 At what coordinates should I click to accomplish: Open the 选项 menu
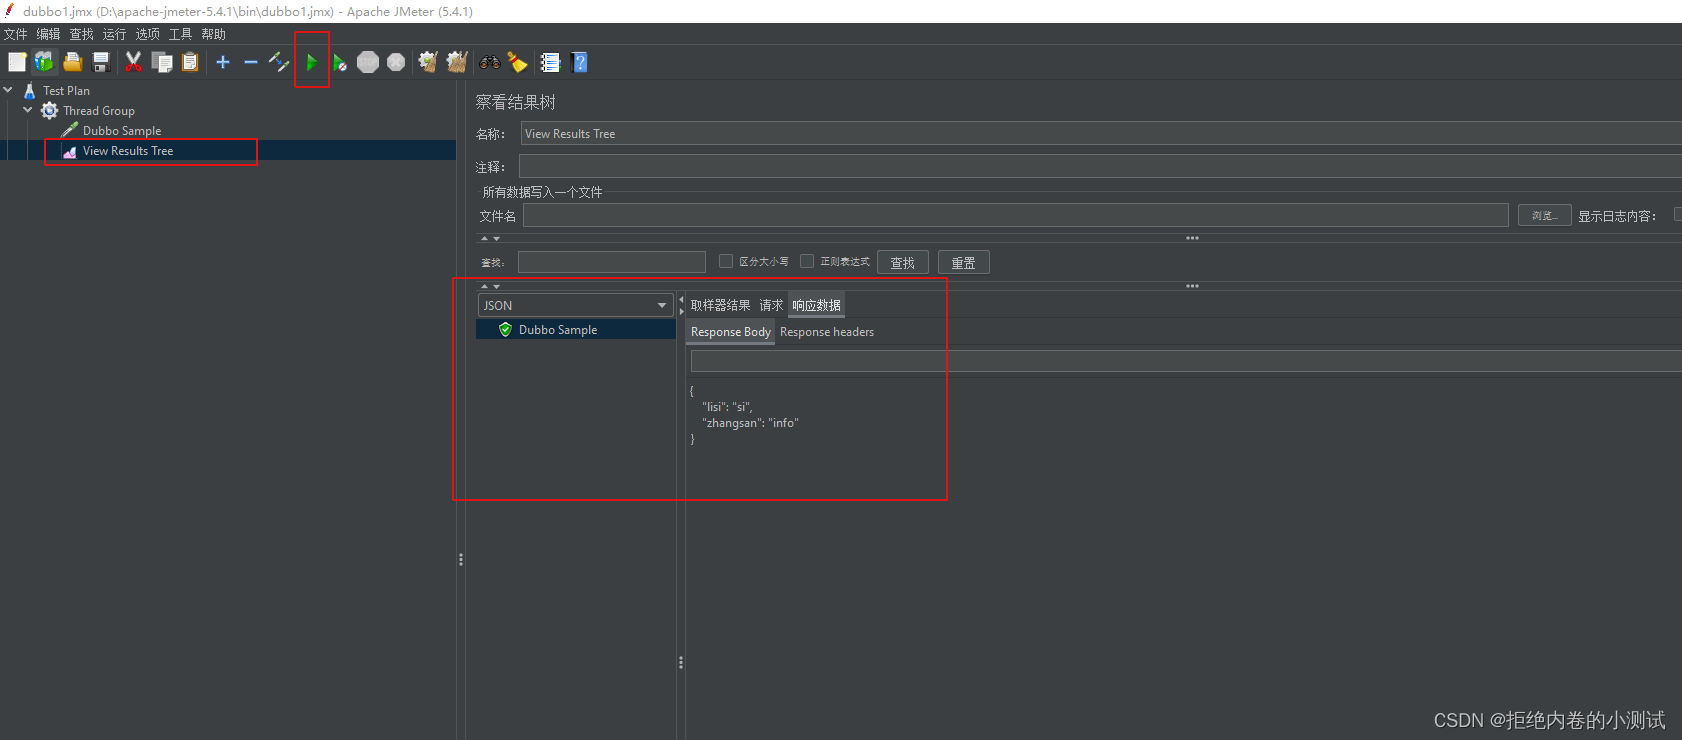(x=148, y=34)
